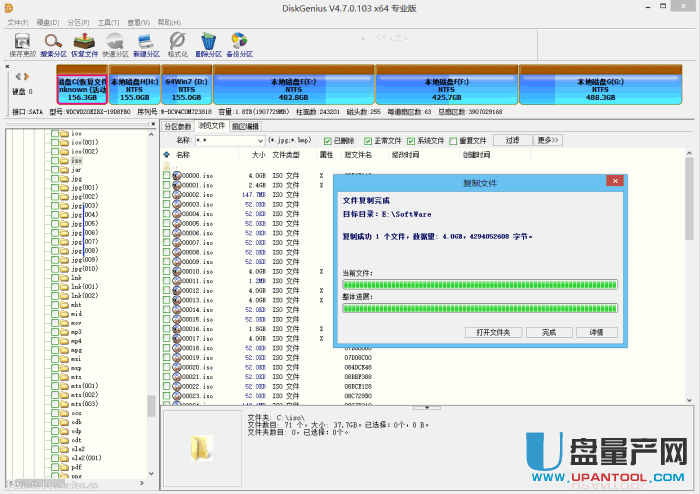The width and height of the screenshot is (700, 494).
Task: Click the 删除分区 (Delete Partition) trash icon
Action: pos(210,43)
